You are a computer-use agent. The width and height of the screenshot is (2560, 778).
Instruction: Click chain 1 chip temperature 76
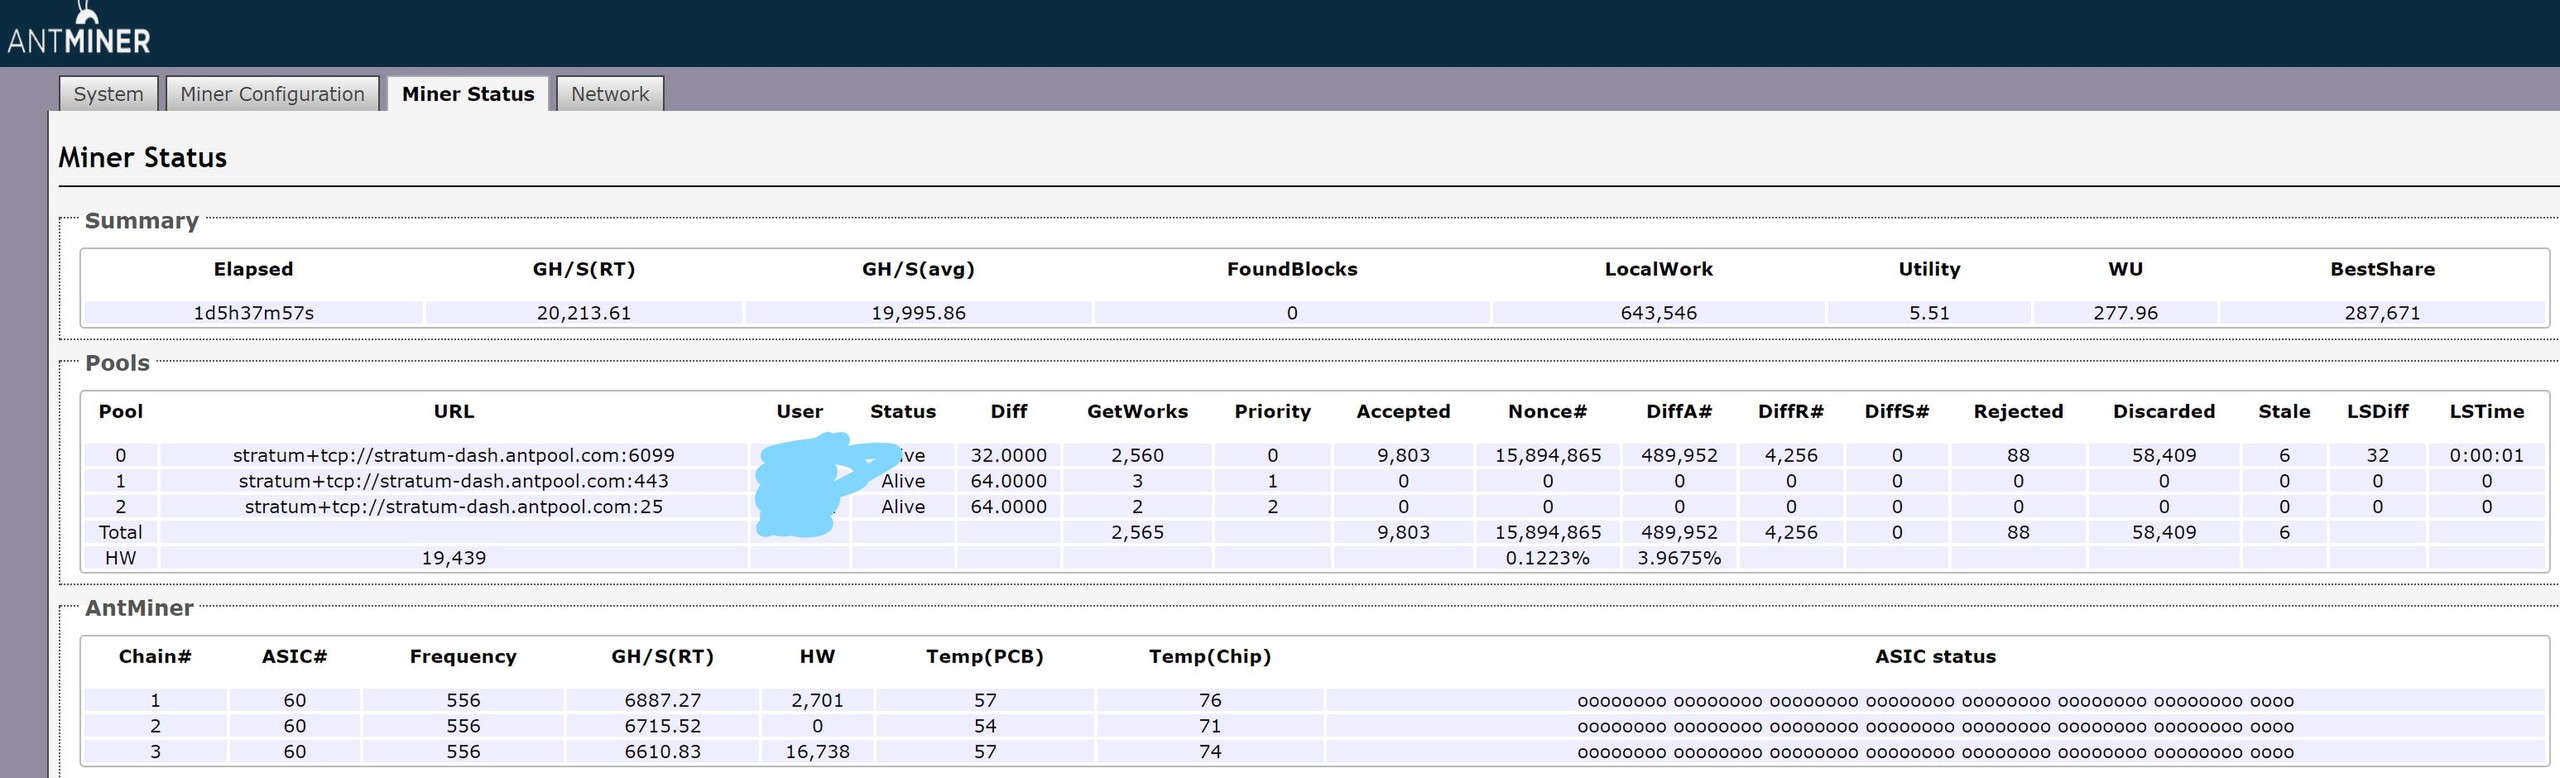click(1210, 701)
